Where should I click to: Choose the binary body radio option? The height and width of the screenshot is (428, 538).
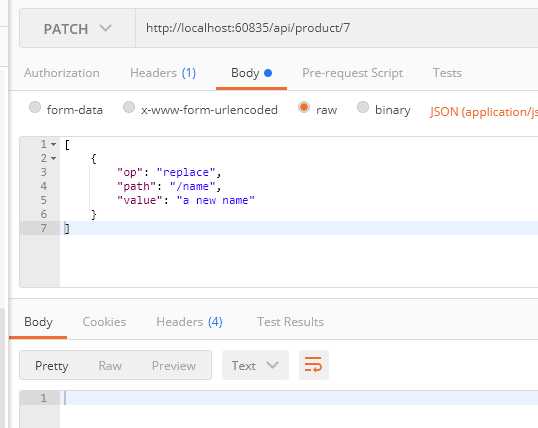tap(363, 107)
